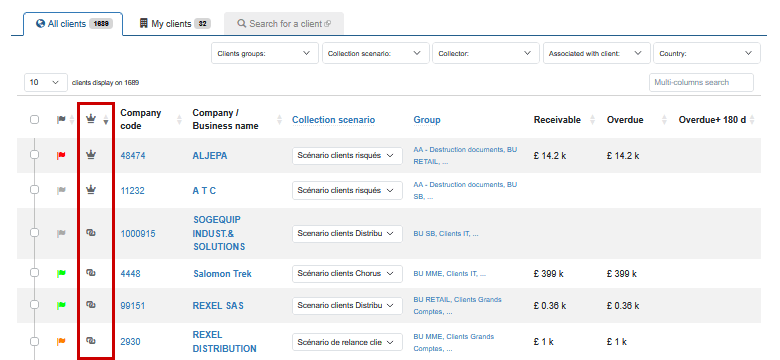Open REXEL DISTRIBUTION's Scénario de relance dropdown

pyautogui.click(x=347, y=342)
